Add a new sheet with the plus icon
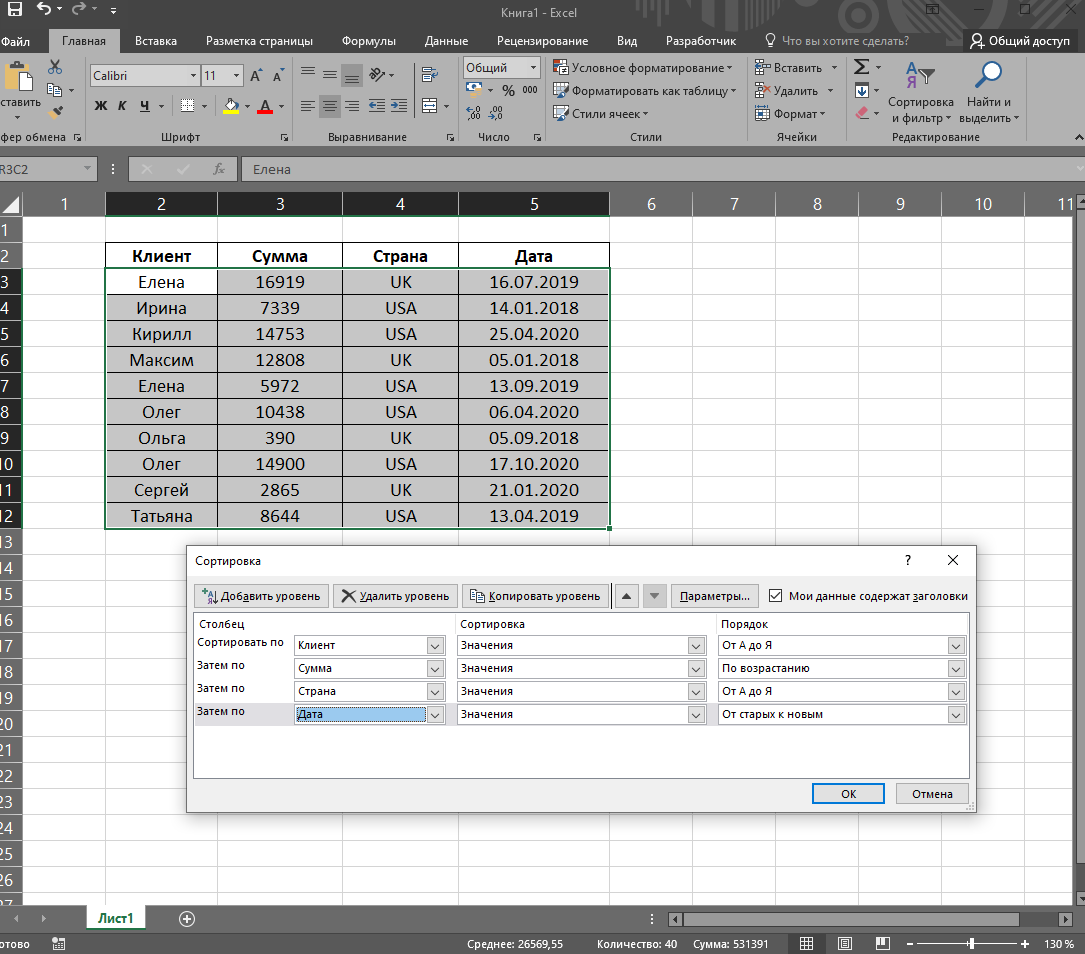Viewport: 1085px width, 954px height. click(x=186, y=918)
